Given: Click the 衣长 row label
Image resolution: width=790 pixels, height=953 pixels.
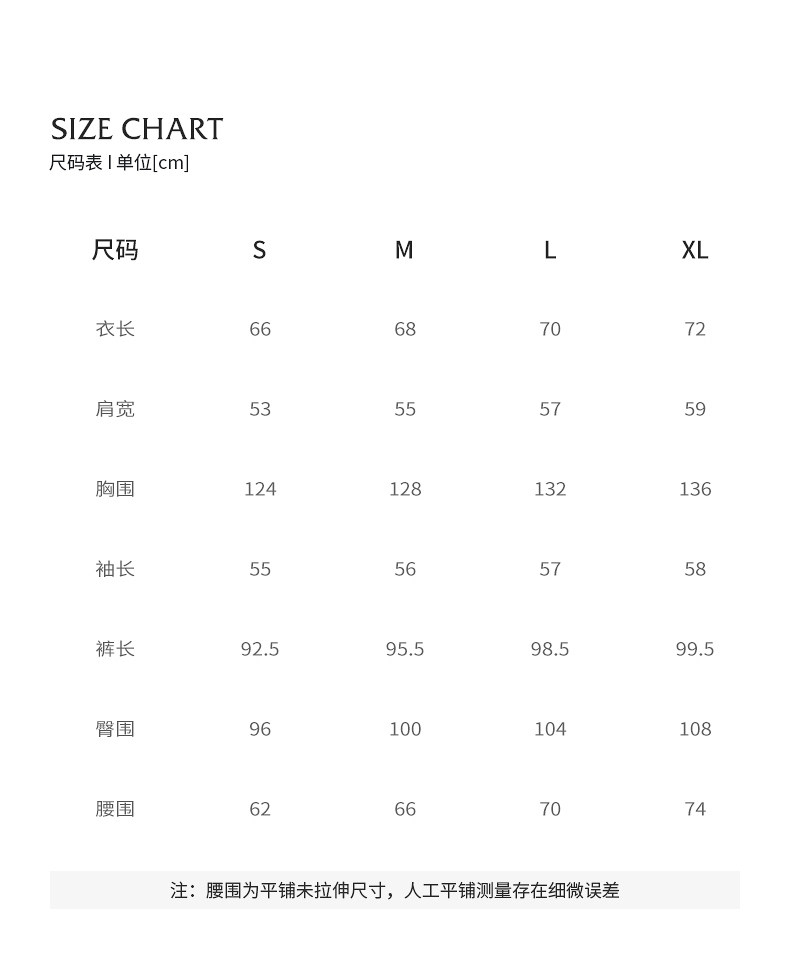Looking at the screenshot, I should [x=115, y=329].
